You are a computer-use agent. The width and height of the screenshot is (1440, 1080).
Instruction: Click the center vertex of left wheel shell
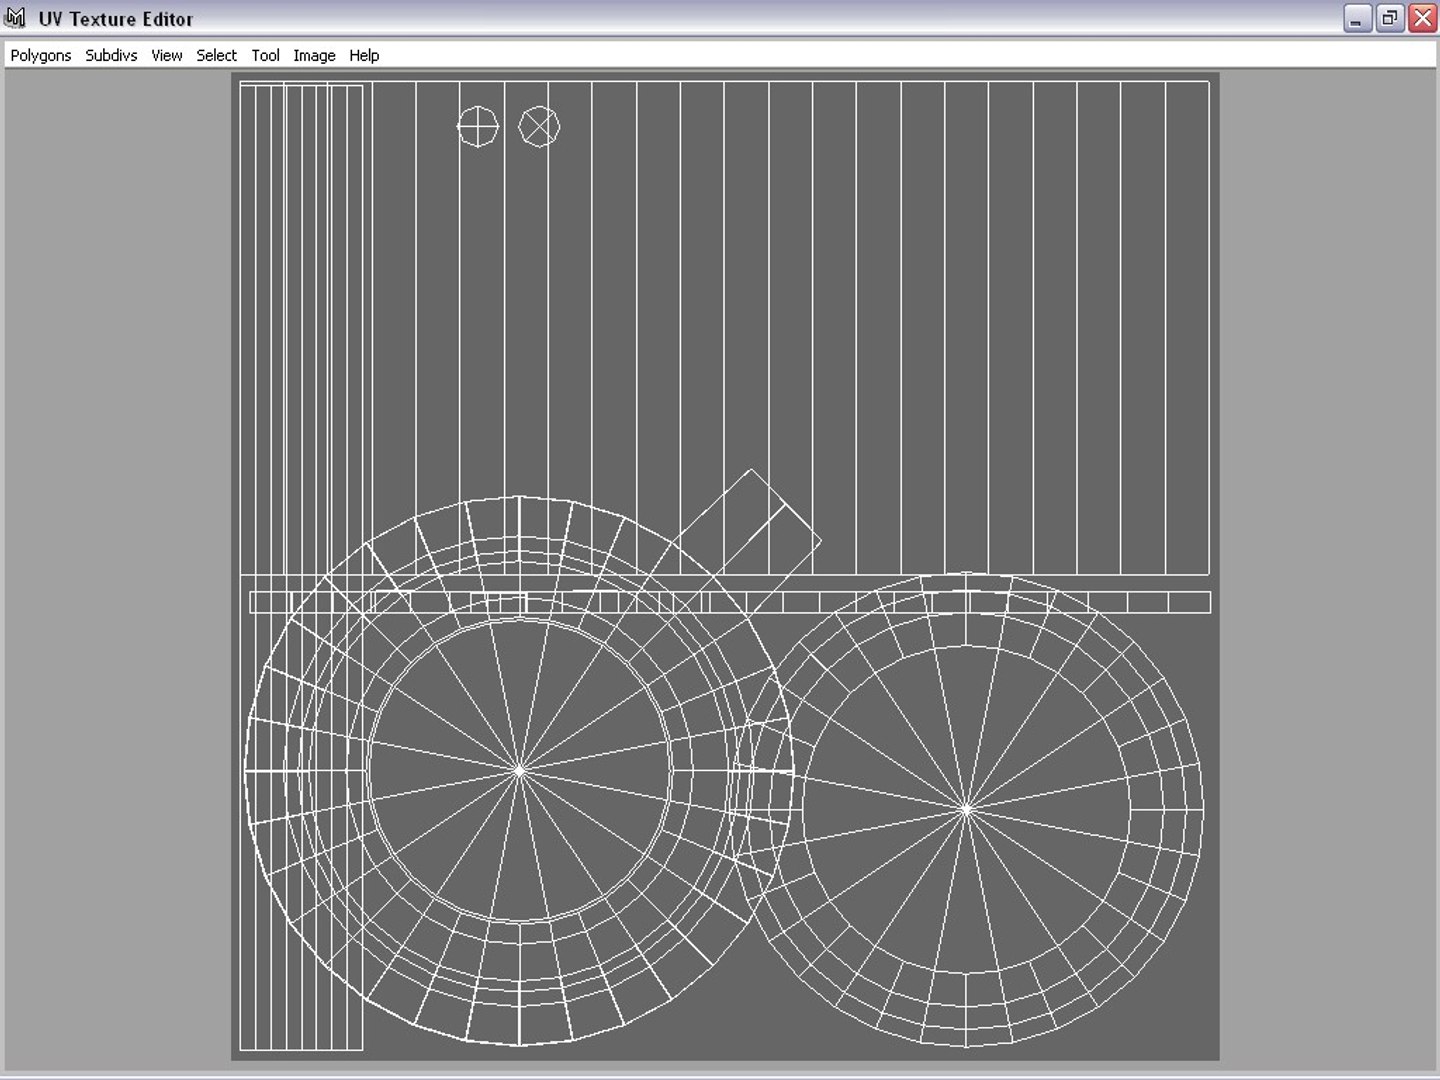[x=519, y=770]
